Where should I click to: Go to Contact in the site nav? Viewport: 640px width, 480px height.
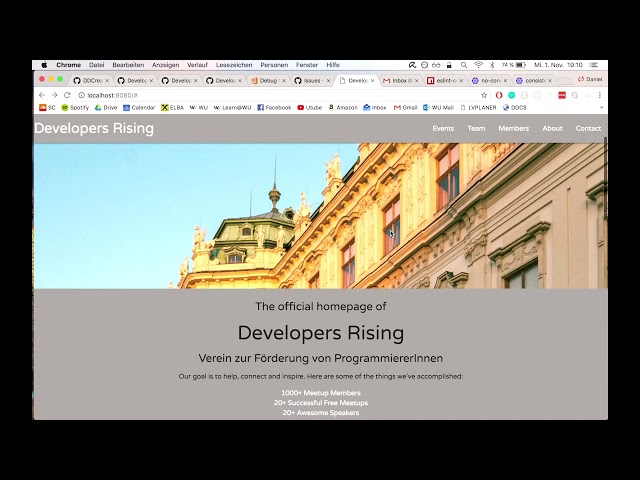tap(588, 128)
